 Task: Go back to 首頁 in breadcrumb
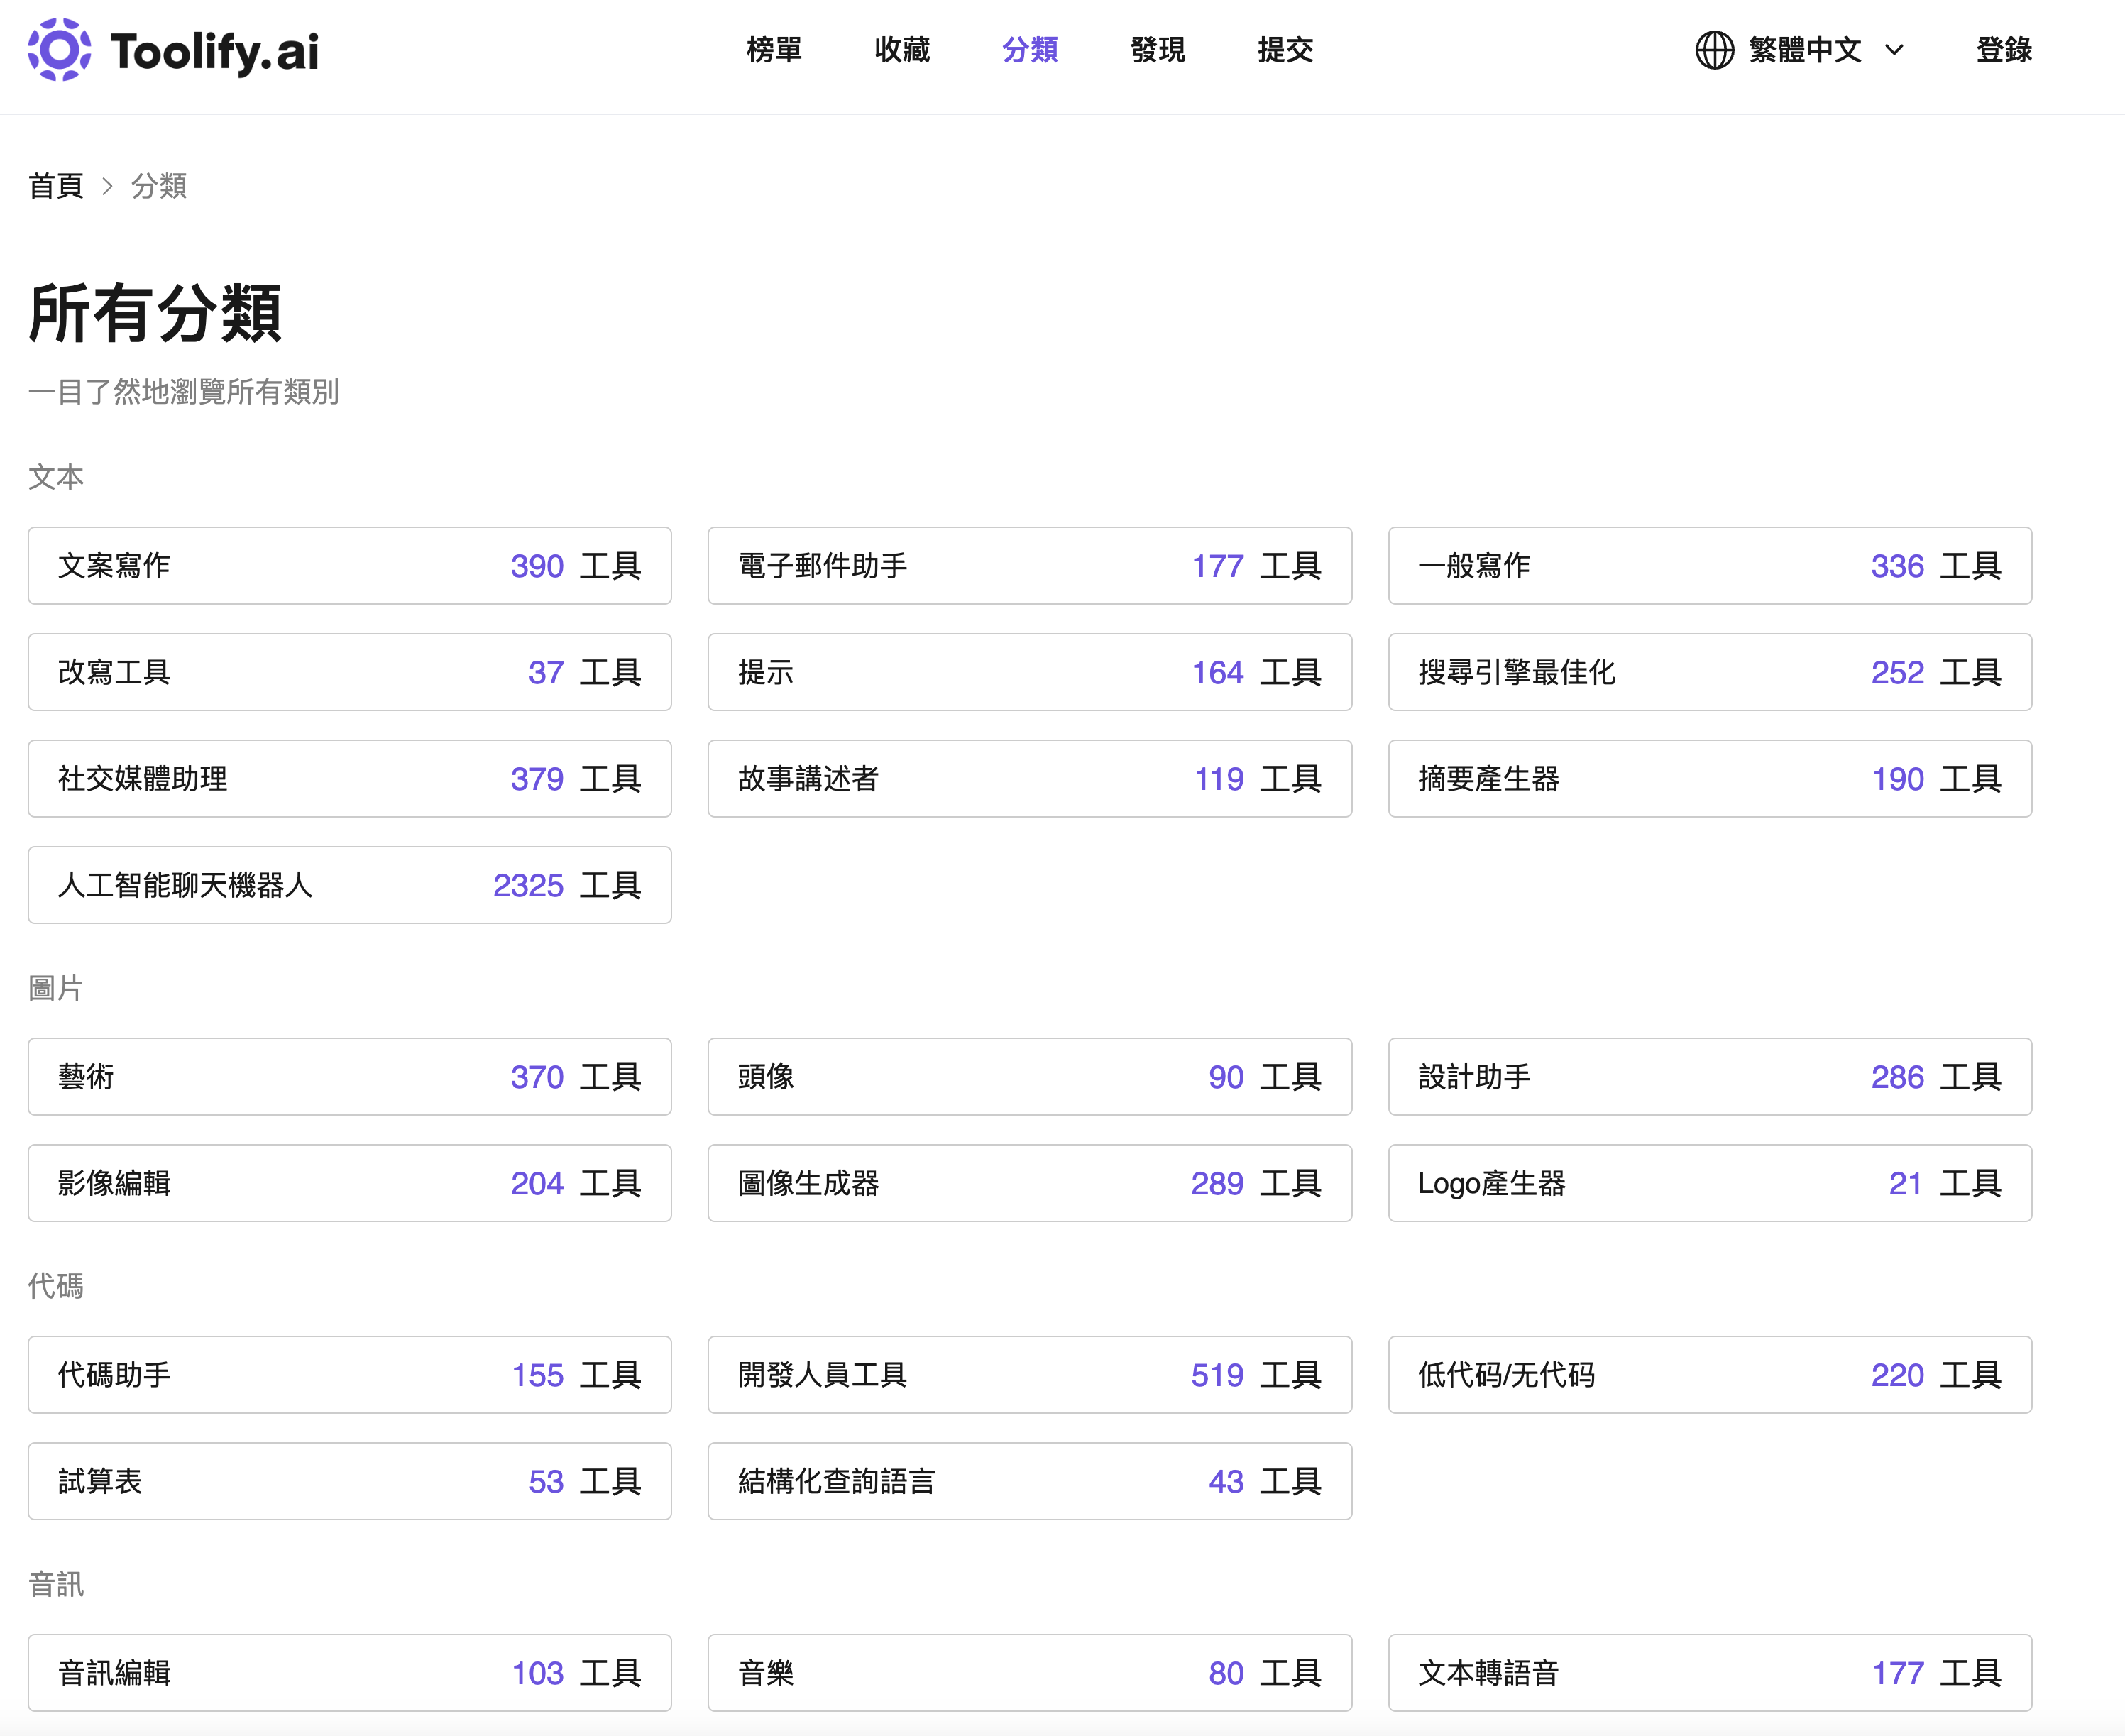pyautogui.click(x=56, y=186)
